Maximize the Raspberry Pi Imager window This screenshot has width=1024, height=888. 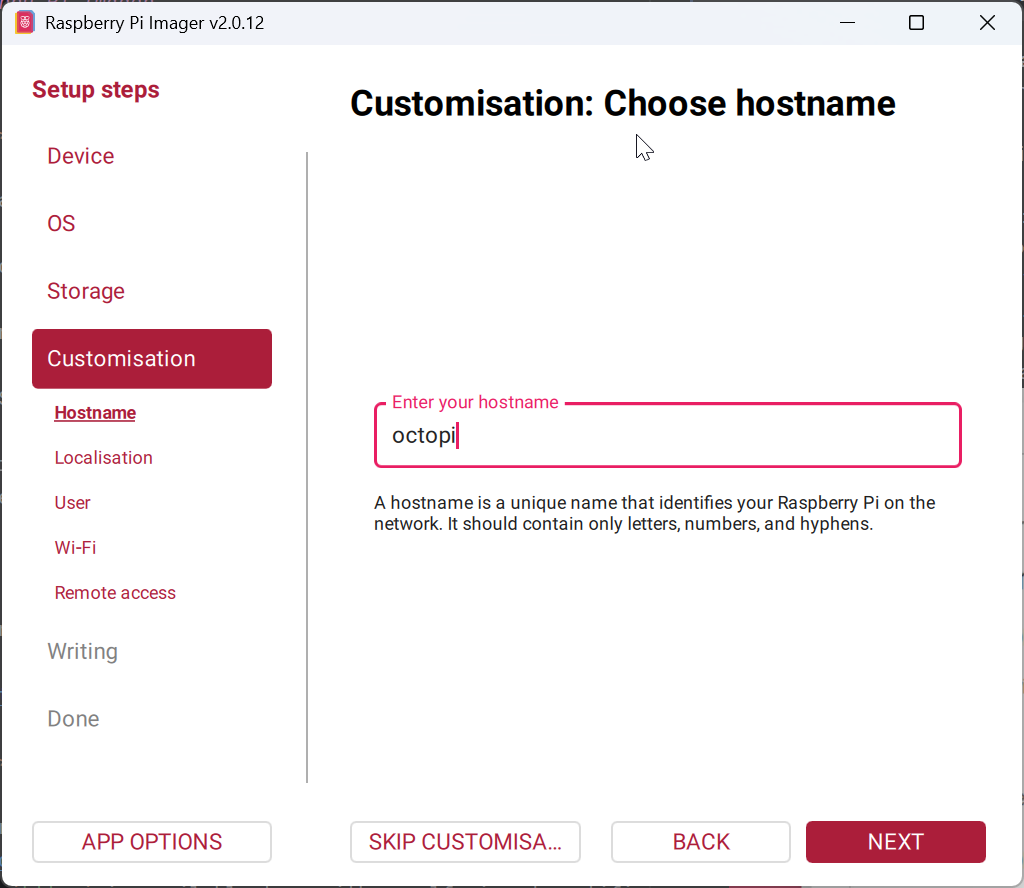click(916, 23)
